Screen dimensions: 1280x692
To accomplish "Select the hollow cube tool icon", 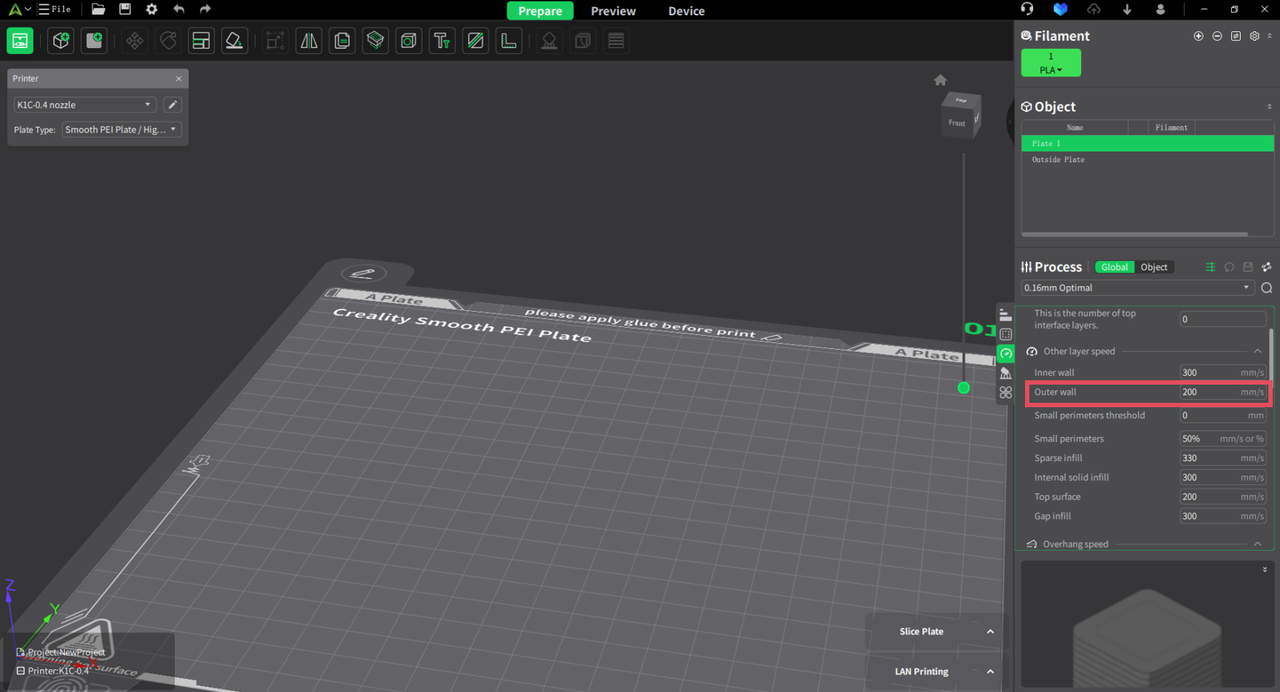I will tap(408, 41).
